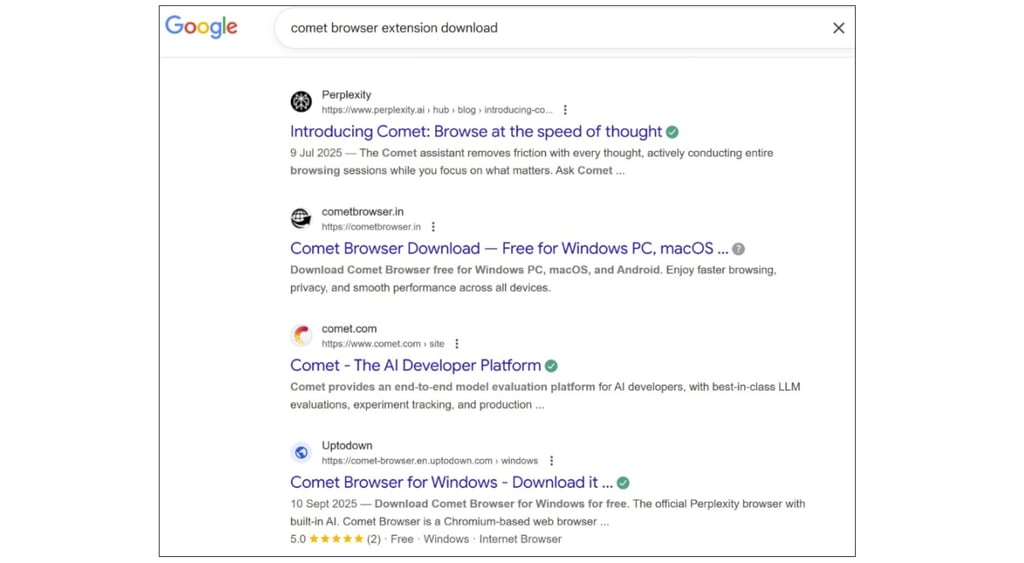Click the Perplexity site name
The image size is (1024, 563).
point(346,95)
